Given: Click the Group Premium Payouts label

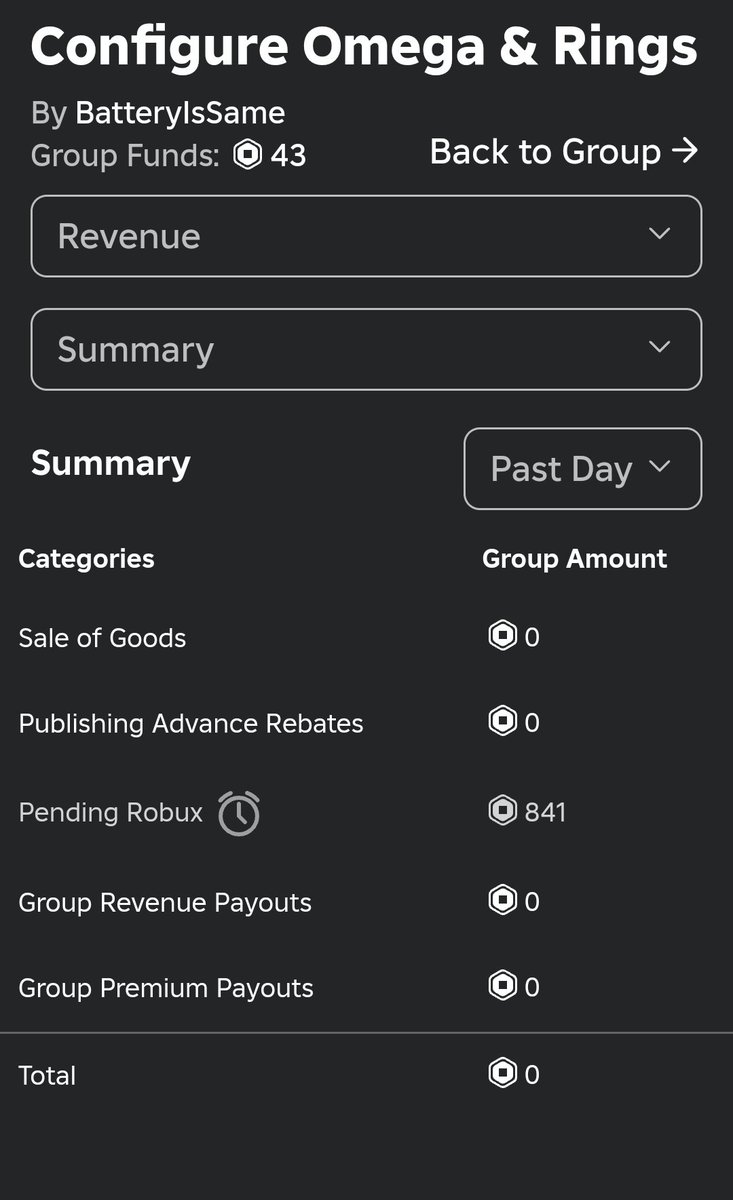Looking at the screenshot, I should coord(166,988).
